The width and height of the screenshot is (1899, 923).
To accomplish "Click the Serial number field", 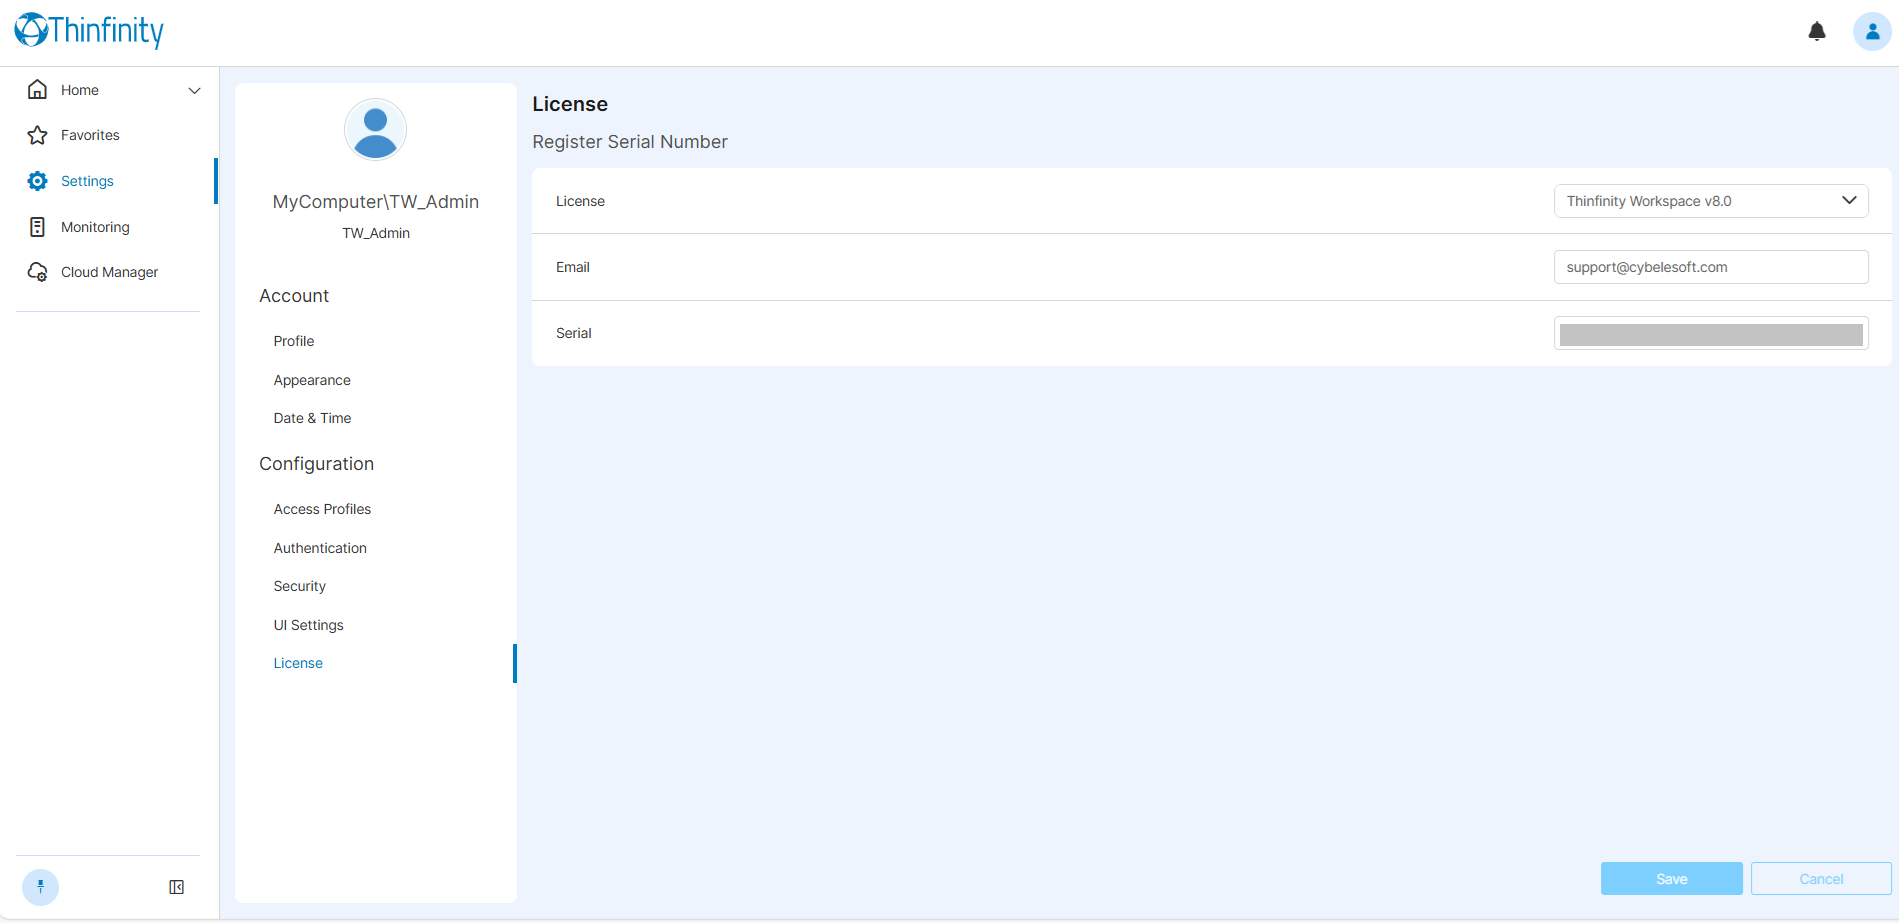I will tap(1710, 334).
